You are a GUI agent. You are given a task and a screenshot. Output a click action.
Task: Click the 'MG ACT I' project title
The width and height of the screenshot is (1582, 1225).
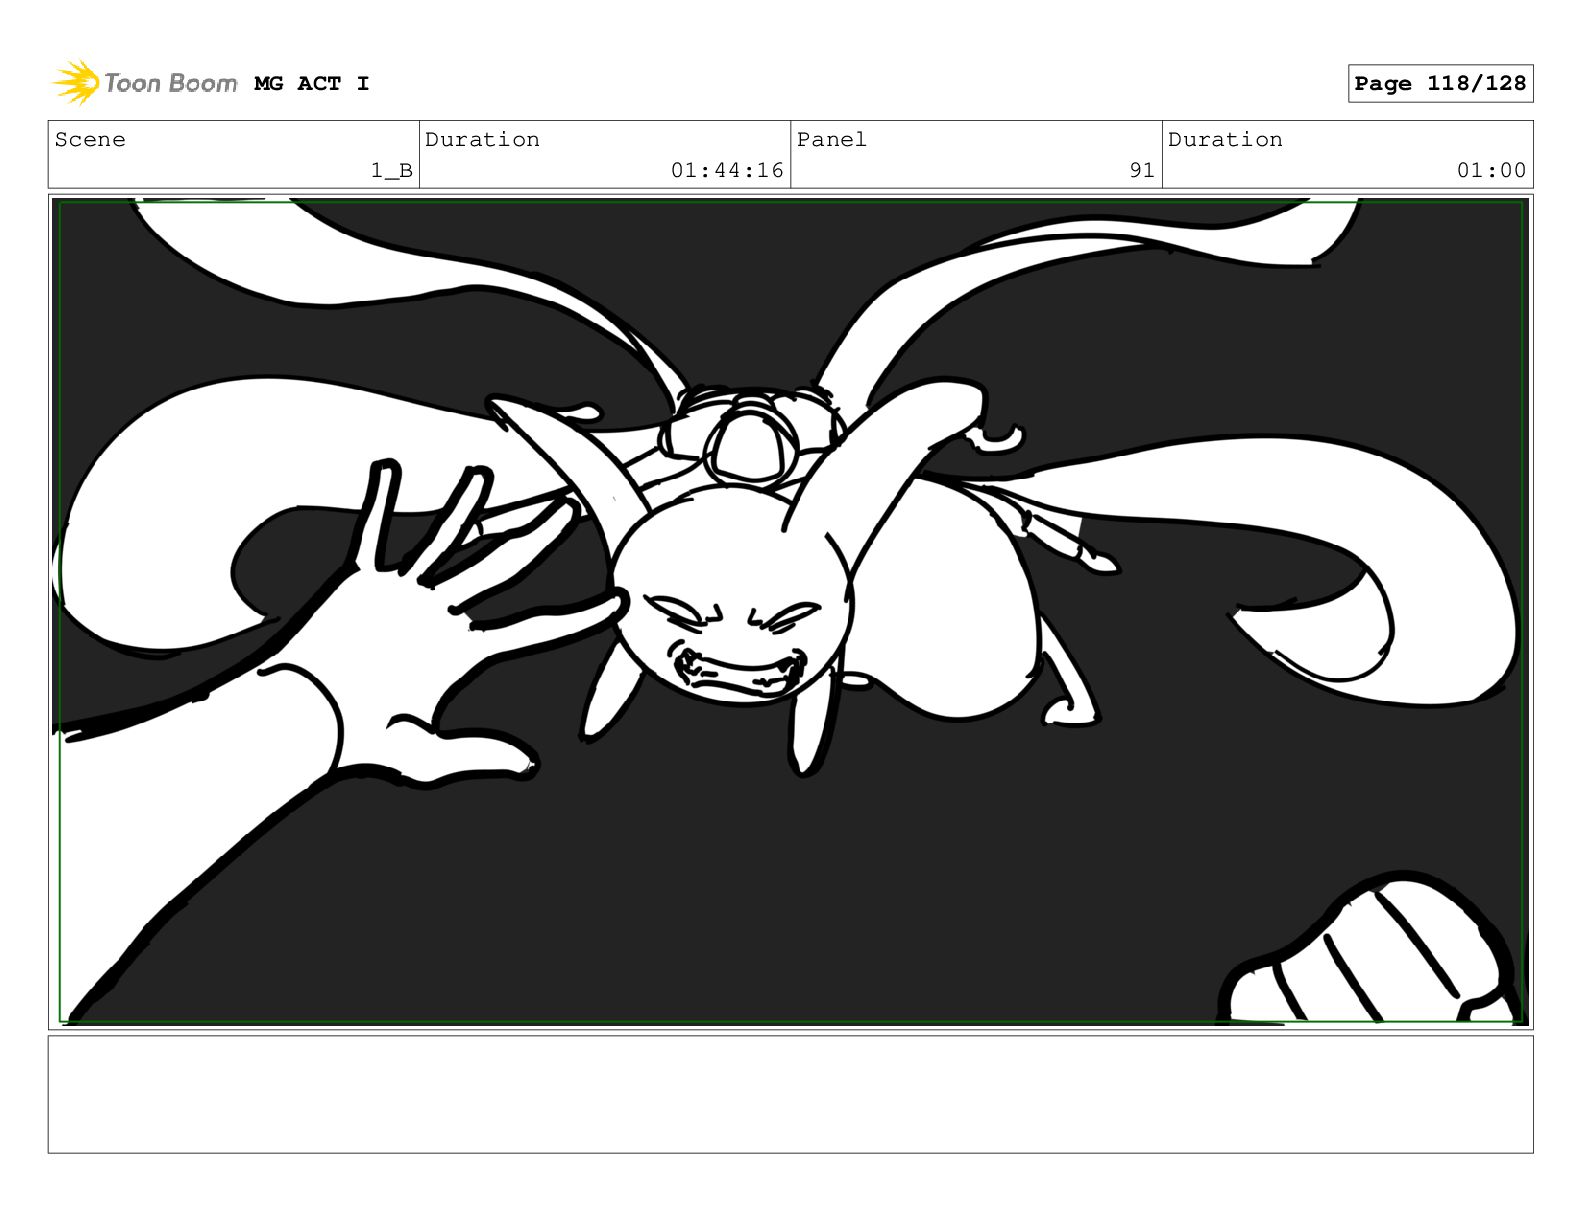(x=312, y=84)
